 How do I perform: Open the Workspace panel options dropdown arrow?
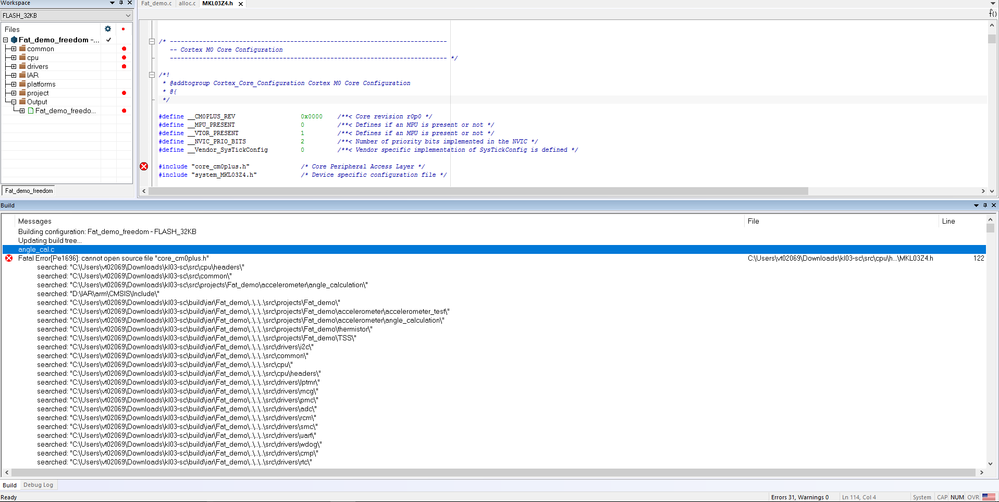coord(113,3)
